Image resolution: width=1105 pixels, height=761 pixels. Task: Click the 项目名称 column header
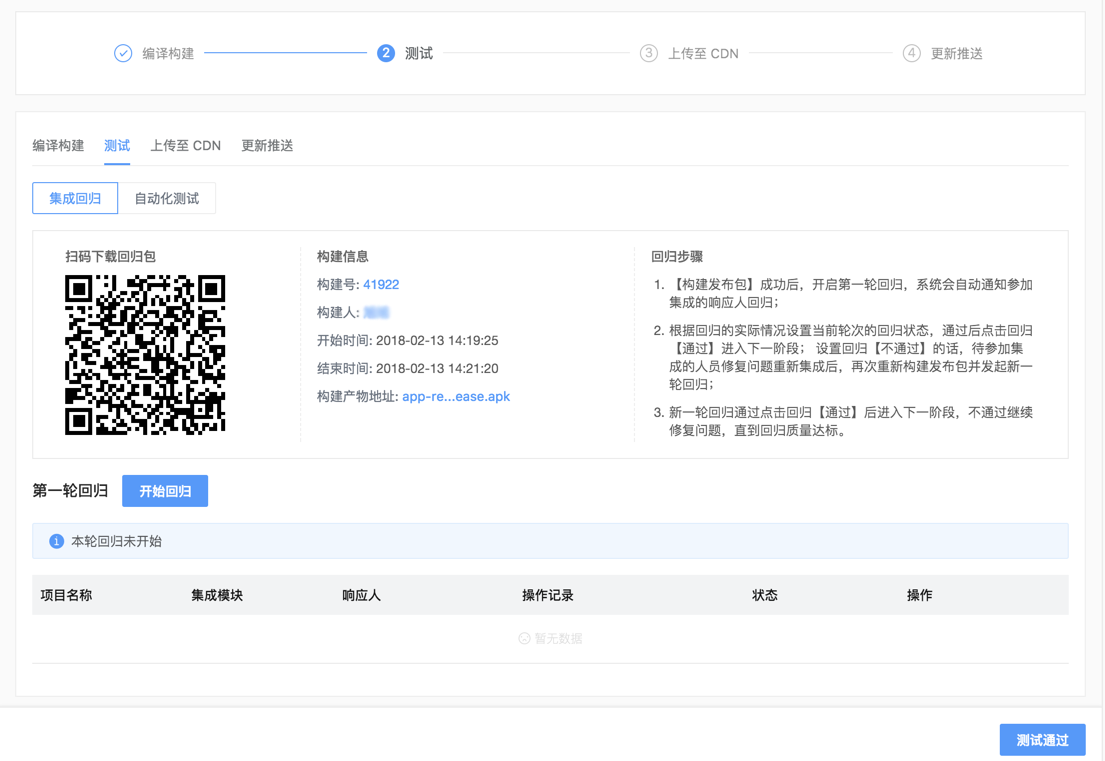click(x=66, y=595)
